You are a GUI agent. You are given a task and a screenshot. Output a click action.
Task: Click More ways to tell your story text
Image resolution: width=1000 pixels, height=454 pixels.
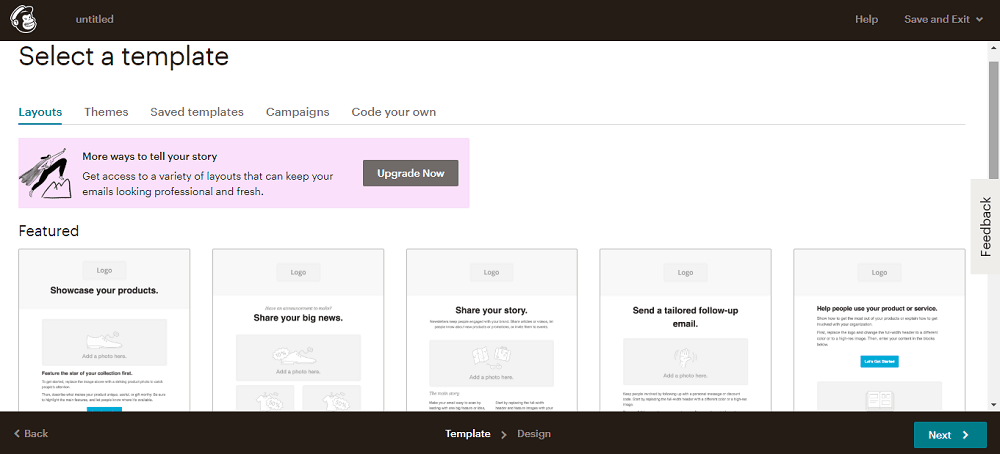point(150,156)
